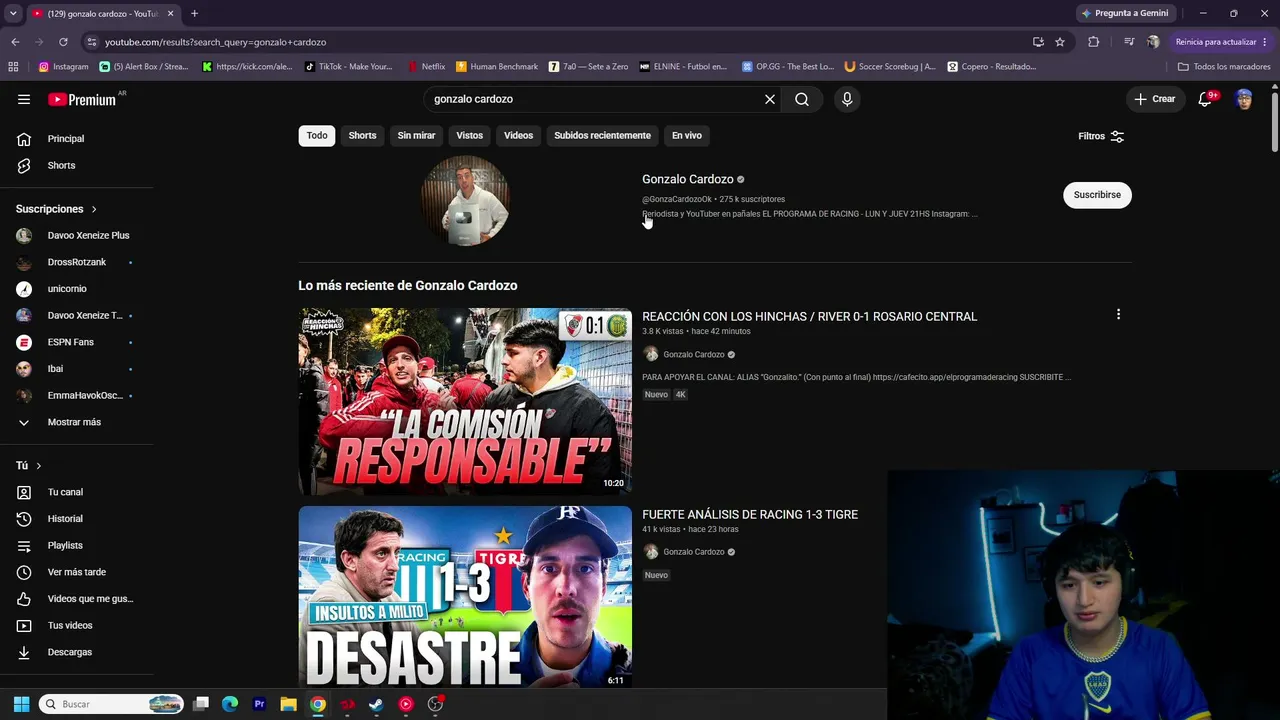The image size is (1280, 720).
Task: Click Pregunta a Gemini button
Action: pyautogui.click(x=1125, y=13)
